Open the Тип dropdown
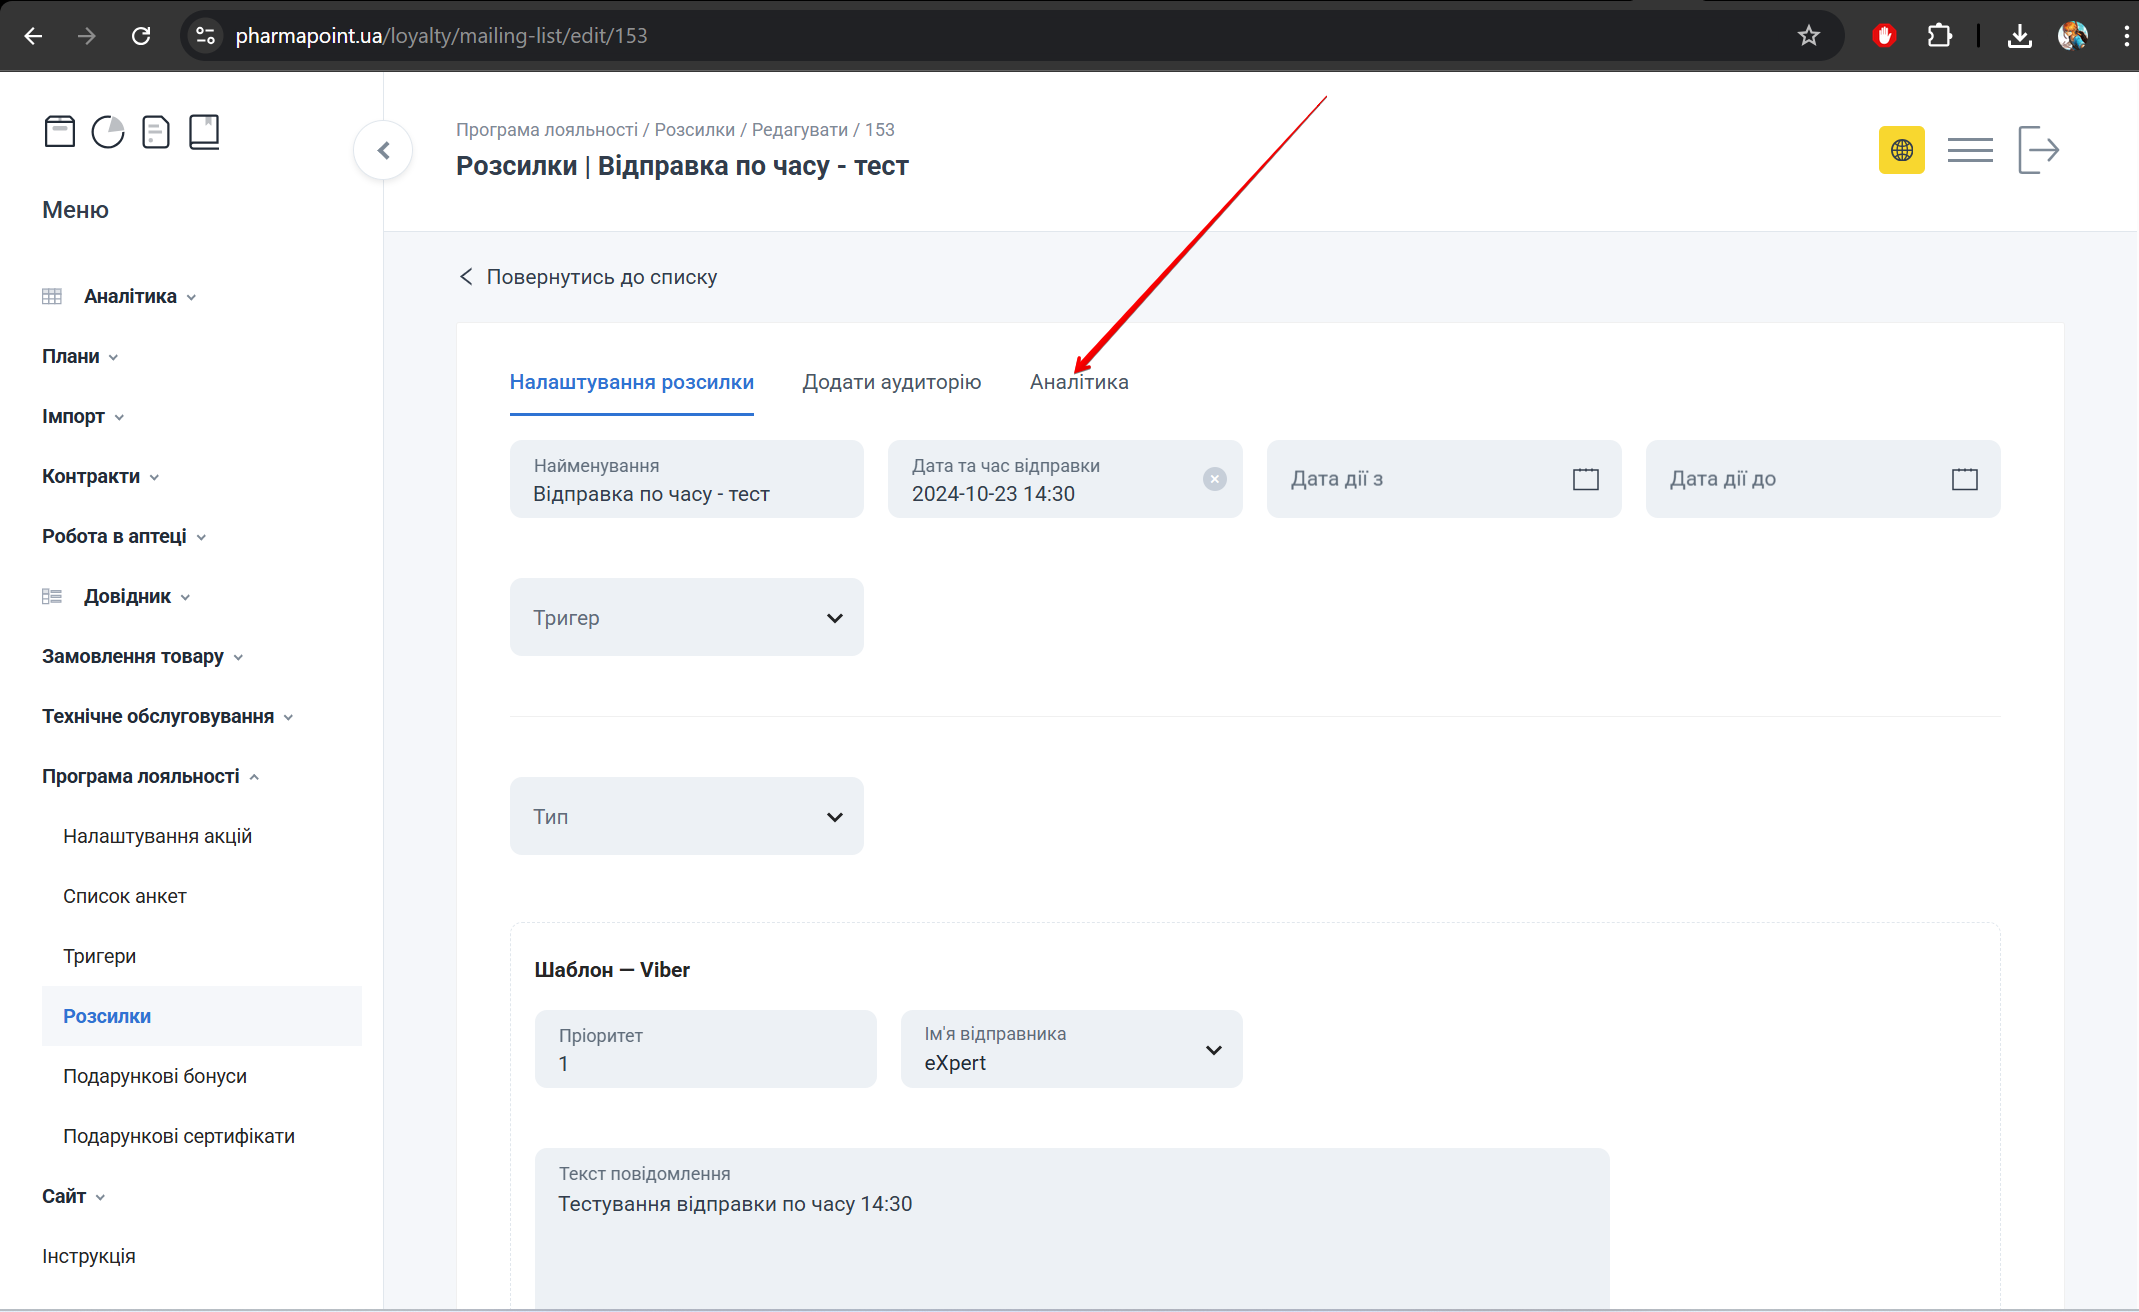Image resolution: width=2139 pixels, height=1312 pixels. click(x=686, y=817)
